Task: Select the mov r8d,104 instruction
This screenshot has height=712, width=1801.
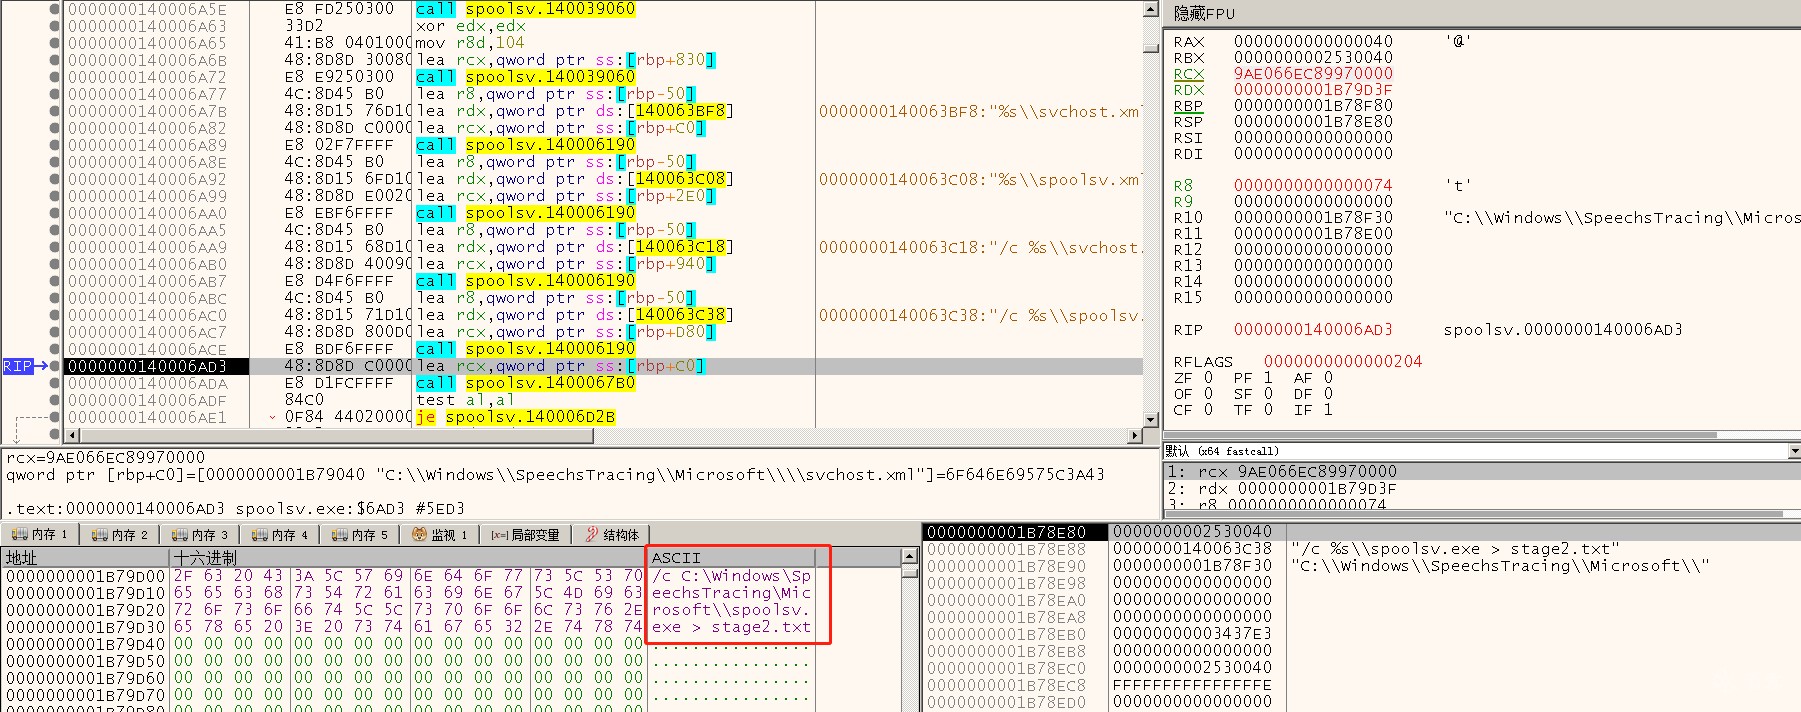Action: [x=470, y=43]
